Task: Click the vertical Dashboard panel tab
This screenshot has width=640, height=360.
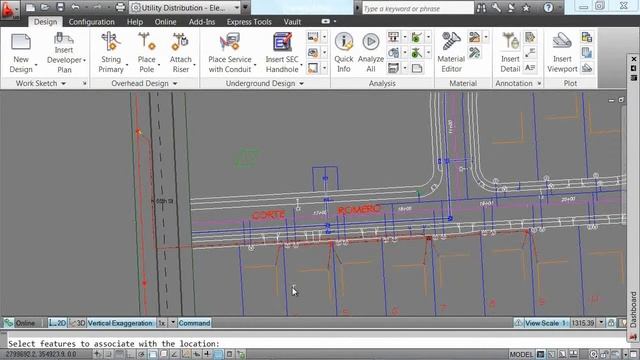Action: pyautogui.click(x=633, y=309)
